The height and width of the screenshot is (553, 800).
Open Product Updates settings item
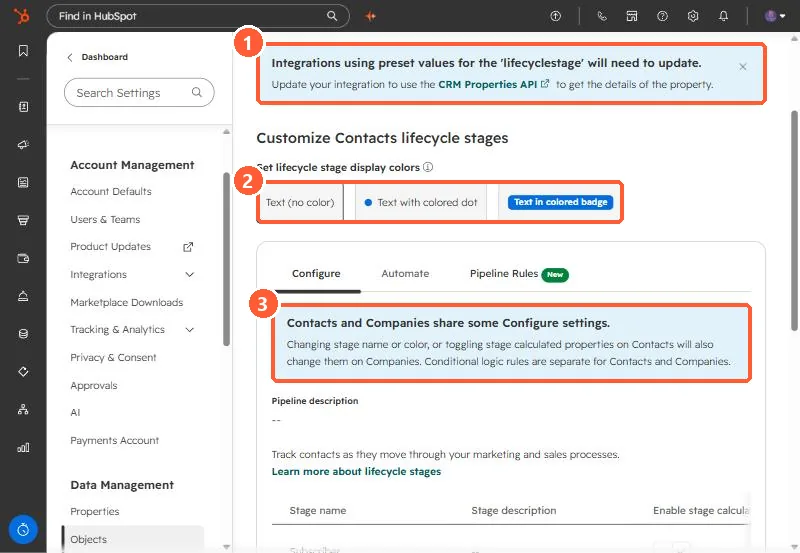pos(111,246)
